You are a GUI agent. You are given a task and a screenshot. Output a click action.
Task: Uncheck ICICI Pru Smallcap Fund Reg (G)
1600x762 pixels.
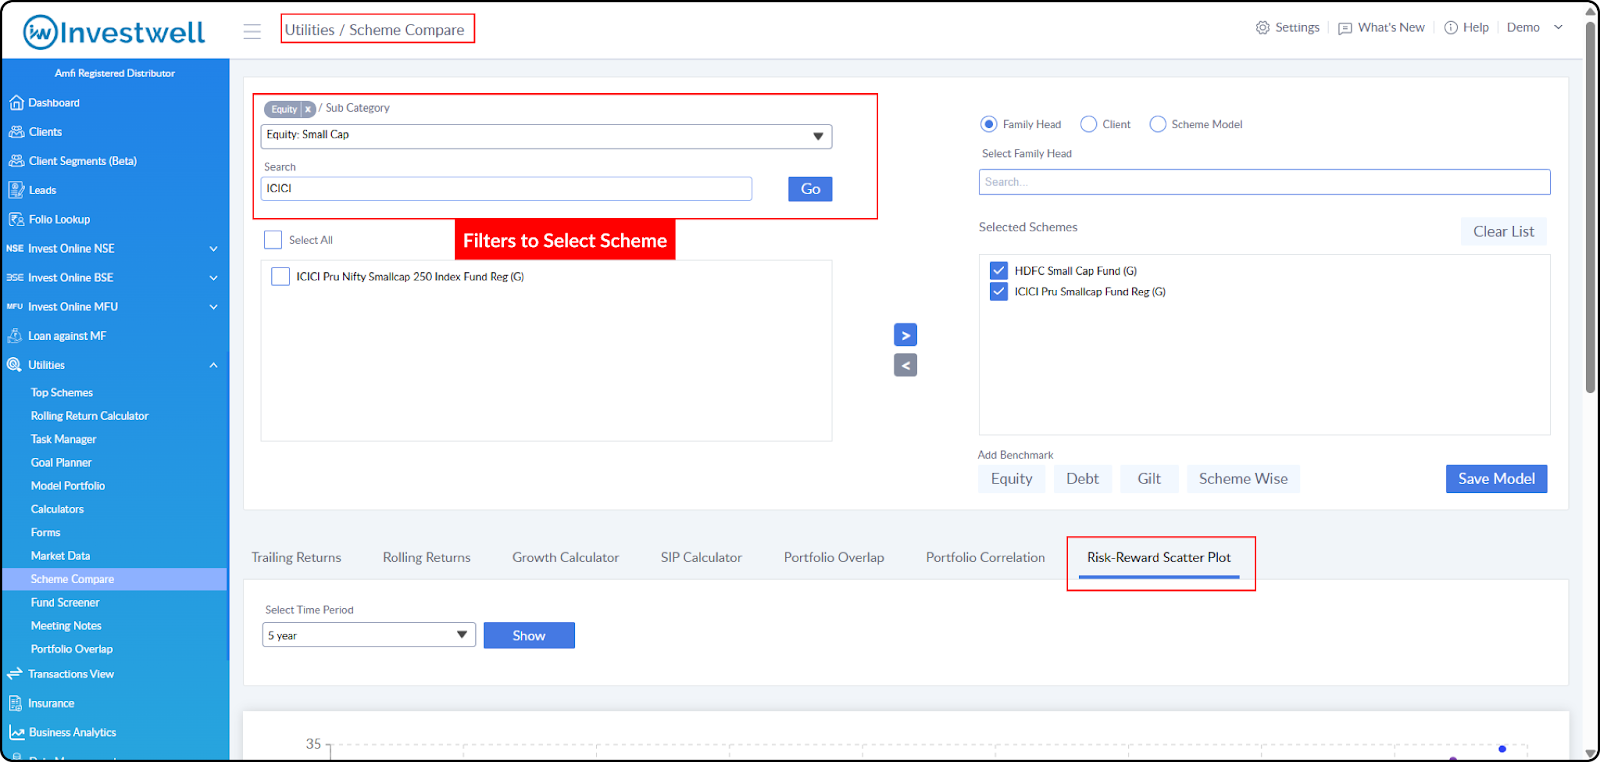click(998, 291)
